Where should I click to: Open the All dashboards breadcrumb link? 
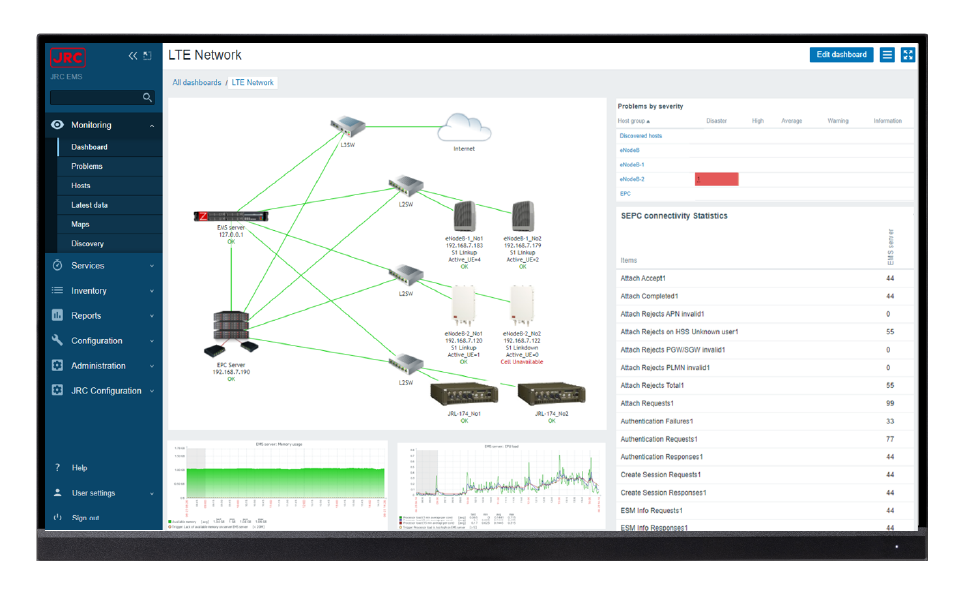coord(196,82)
